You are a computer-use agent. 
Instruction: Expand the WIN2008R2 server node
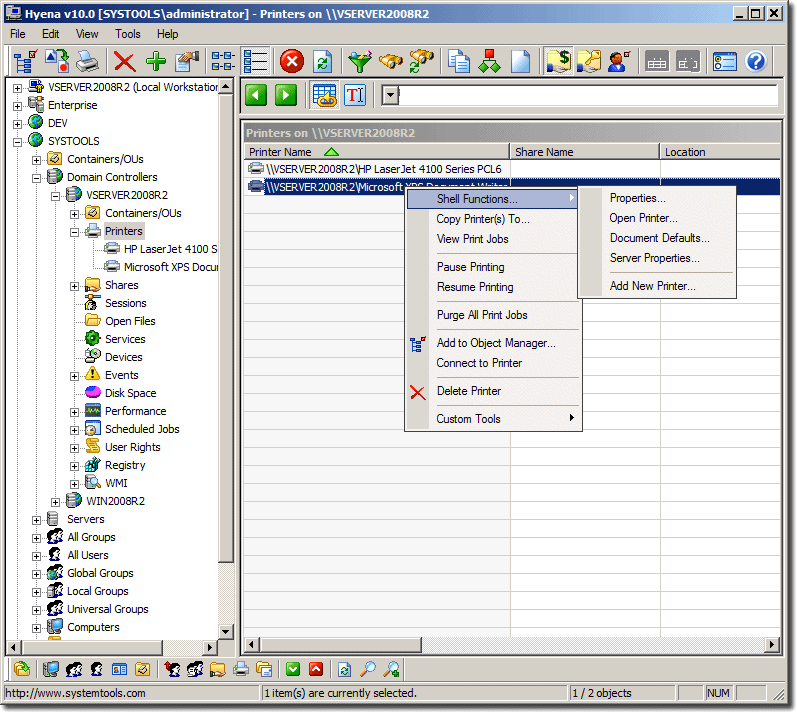pos(56,502)
